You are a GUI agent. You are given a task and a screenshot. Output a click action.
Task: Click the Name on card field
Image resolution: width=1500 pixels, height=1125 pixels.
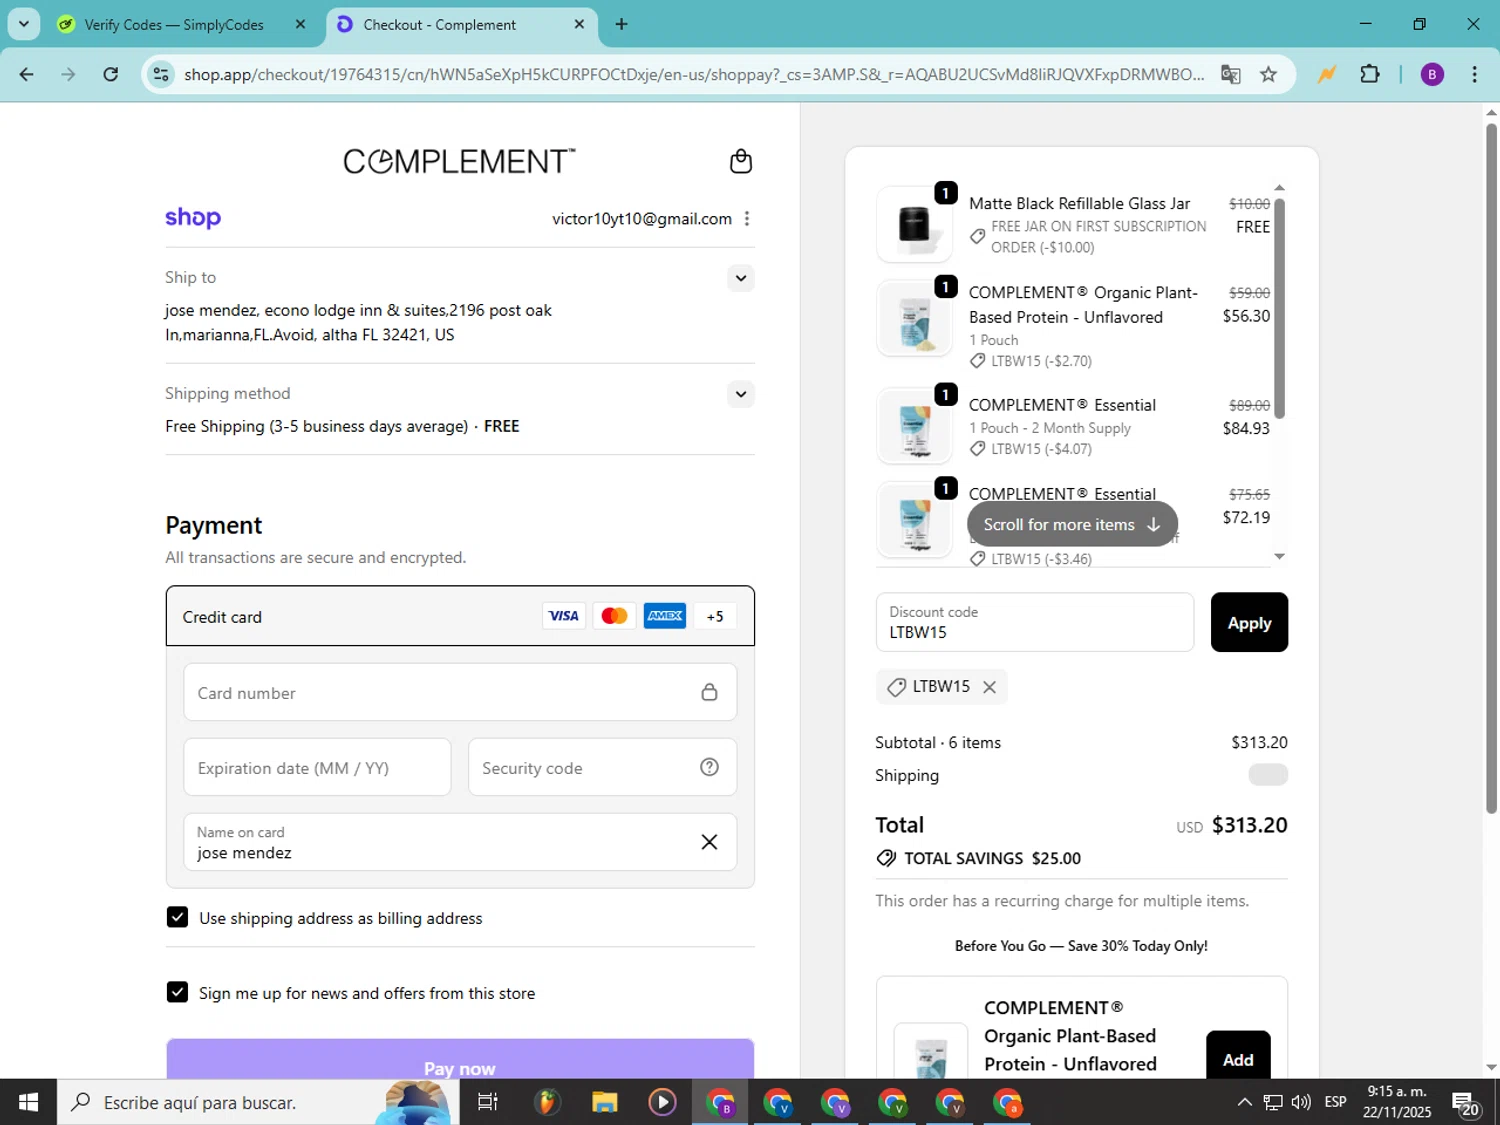460,842
